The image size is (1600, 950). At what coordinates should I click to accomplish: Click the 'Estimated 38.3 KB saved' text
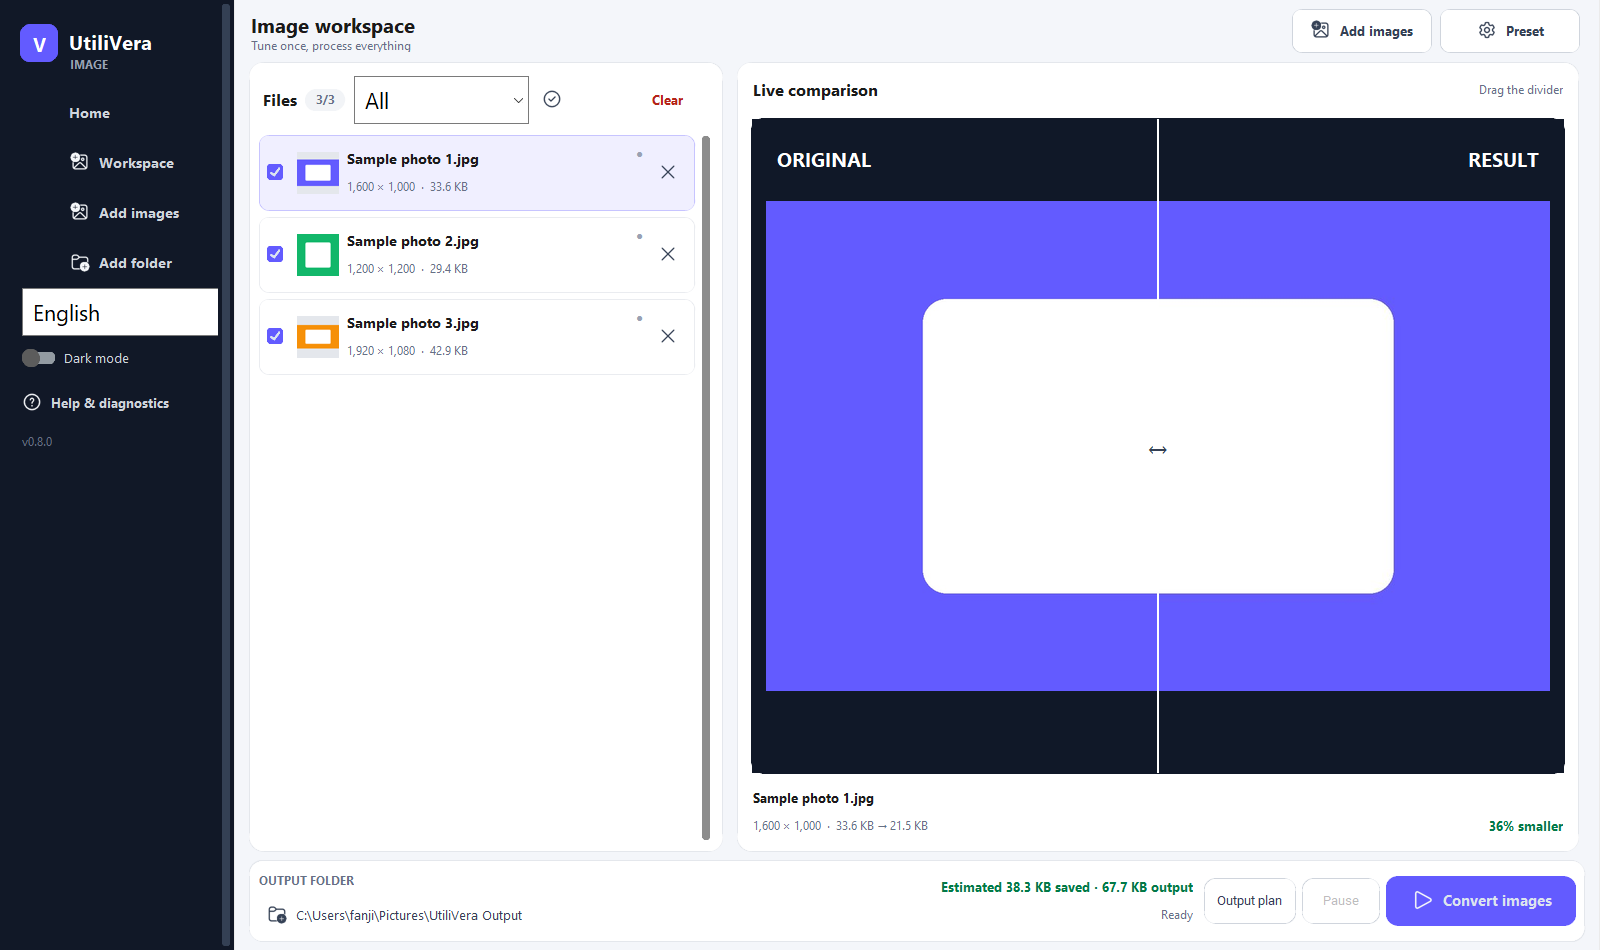coord(1015,887)
